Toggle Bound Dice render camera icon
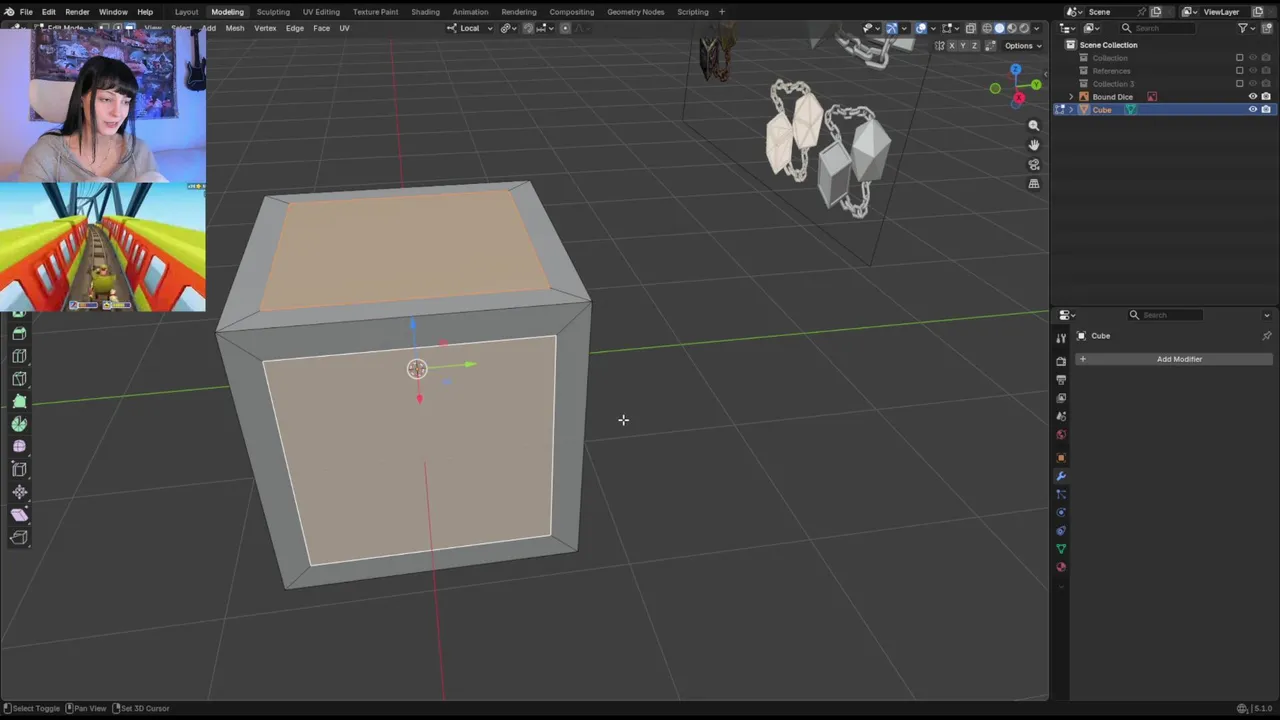This screenshot has width=1280, height=720. coord(1266,97)
